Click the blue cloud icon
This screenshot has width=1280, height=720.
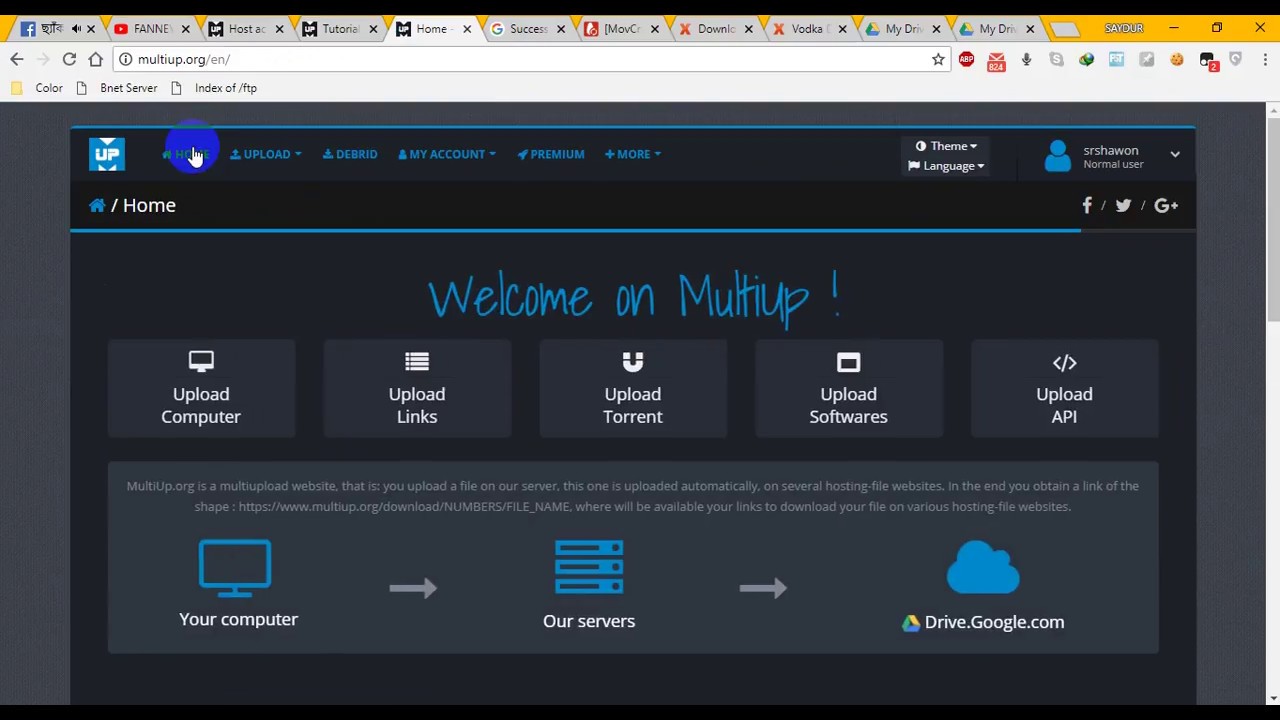[983, 568]
